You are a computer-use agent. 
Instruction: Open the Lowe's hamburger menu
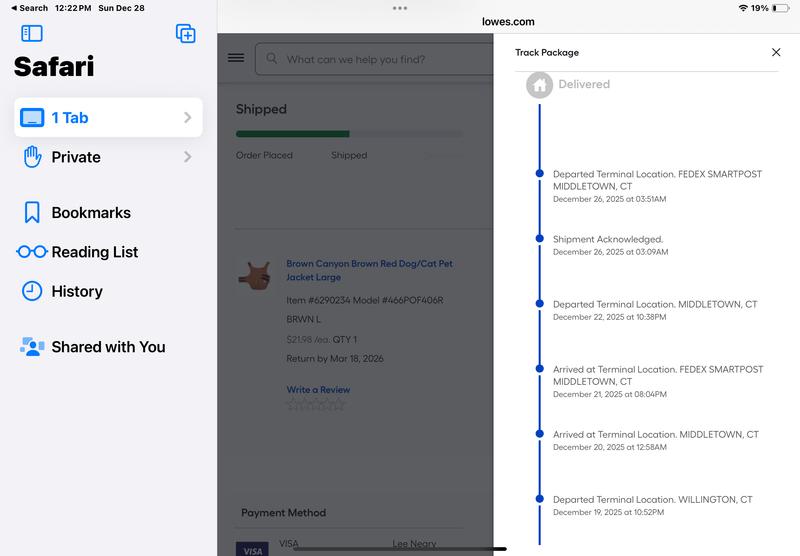(236, 58)
